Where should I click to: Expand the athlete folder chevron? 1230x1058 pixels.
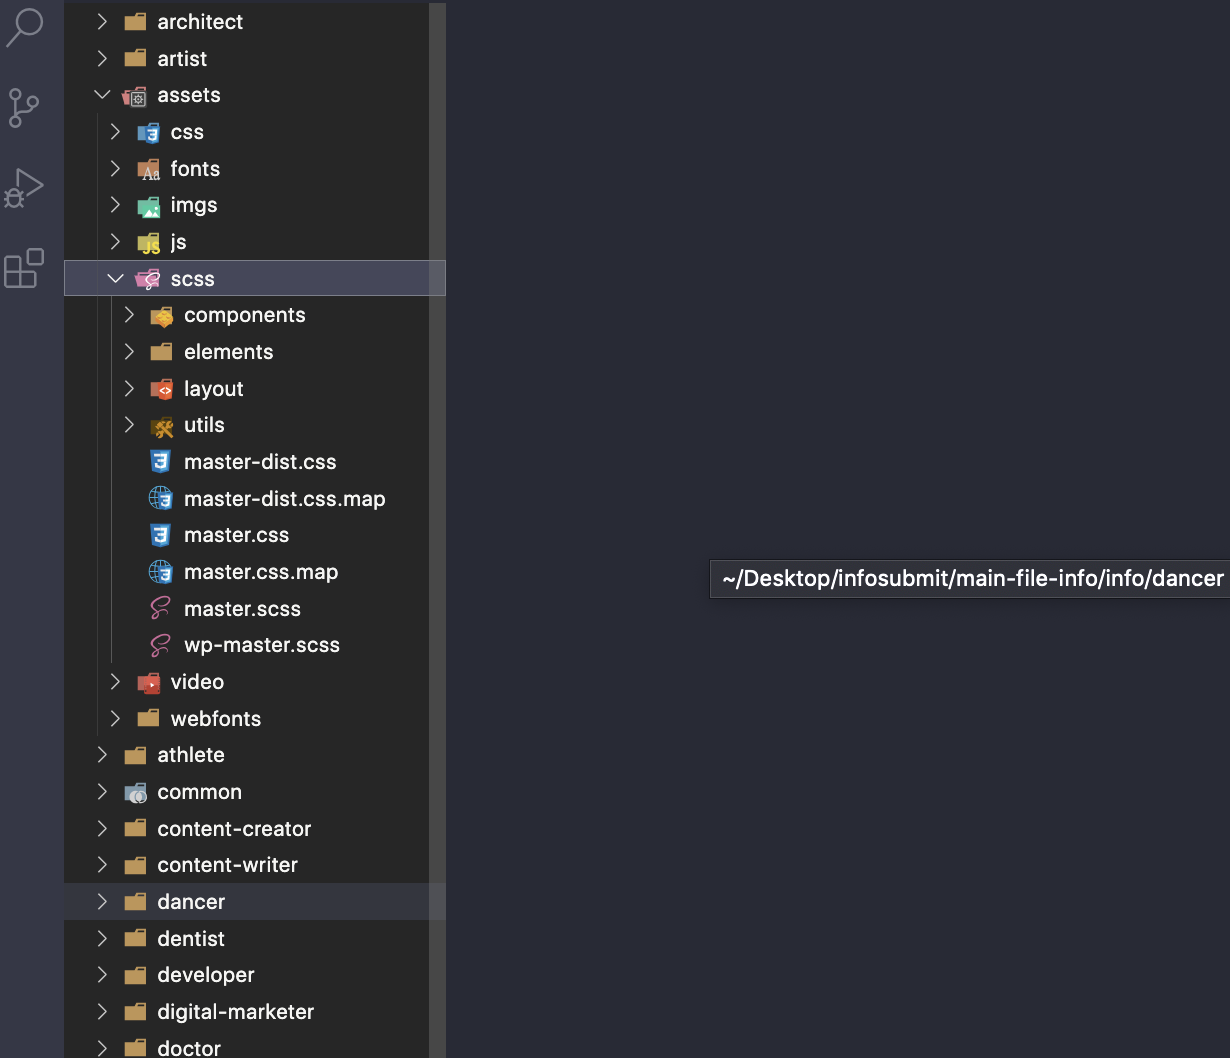click(x=102, y=755)
